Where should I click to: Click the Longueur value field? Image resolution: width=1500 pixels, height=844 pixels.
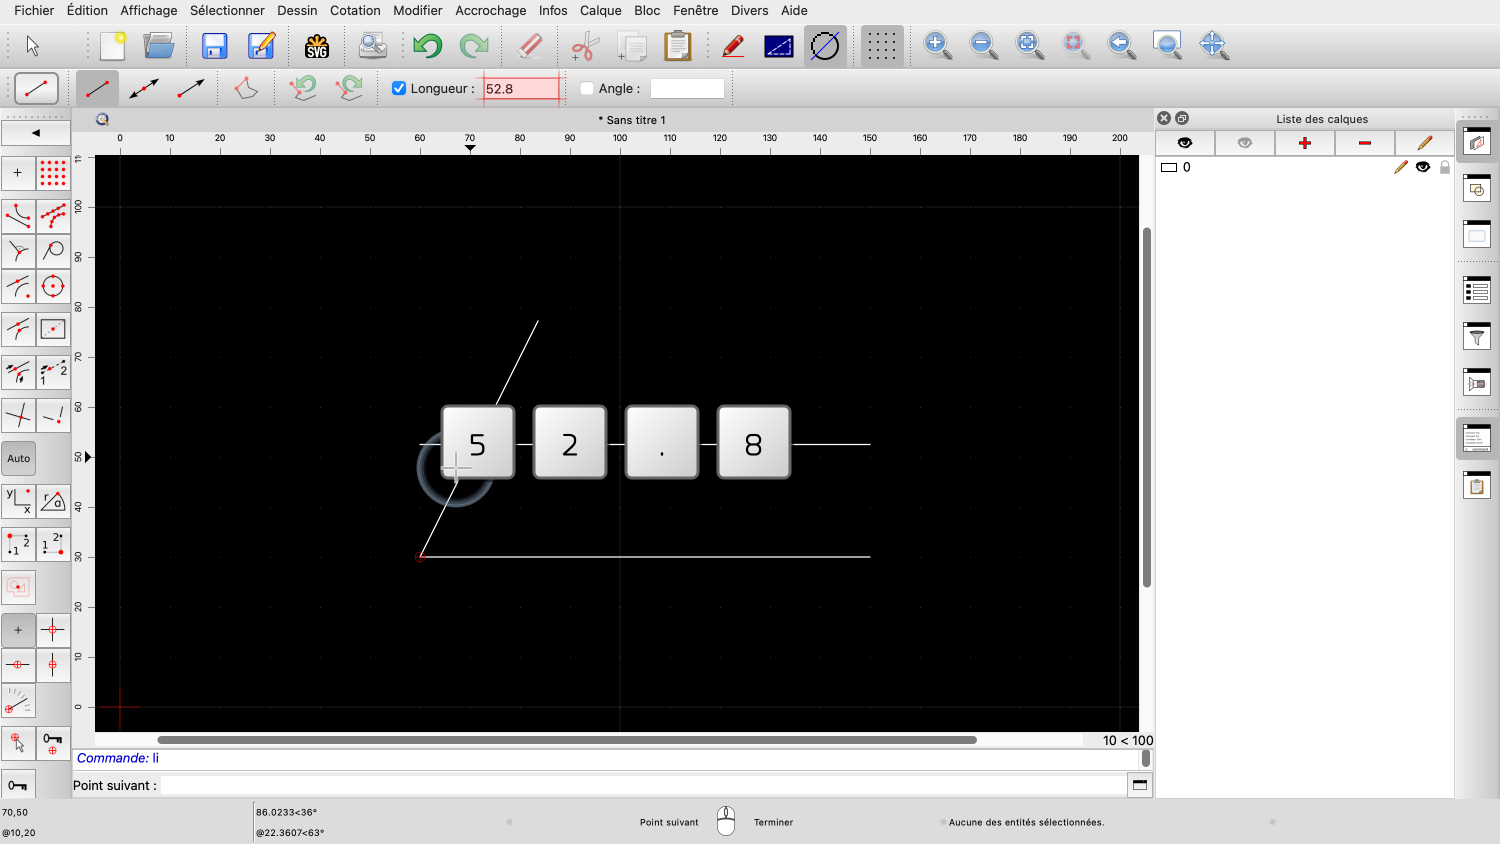coord(521,89)
